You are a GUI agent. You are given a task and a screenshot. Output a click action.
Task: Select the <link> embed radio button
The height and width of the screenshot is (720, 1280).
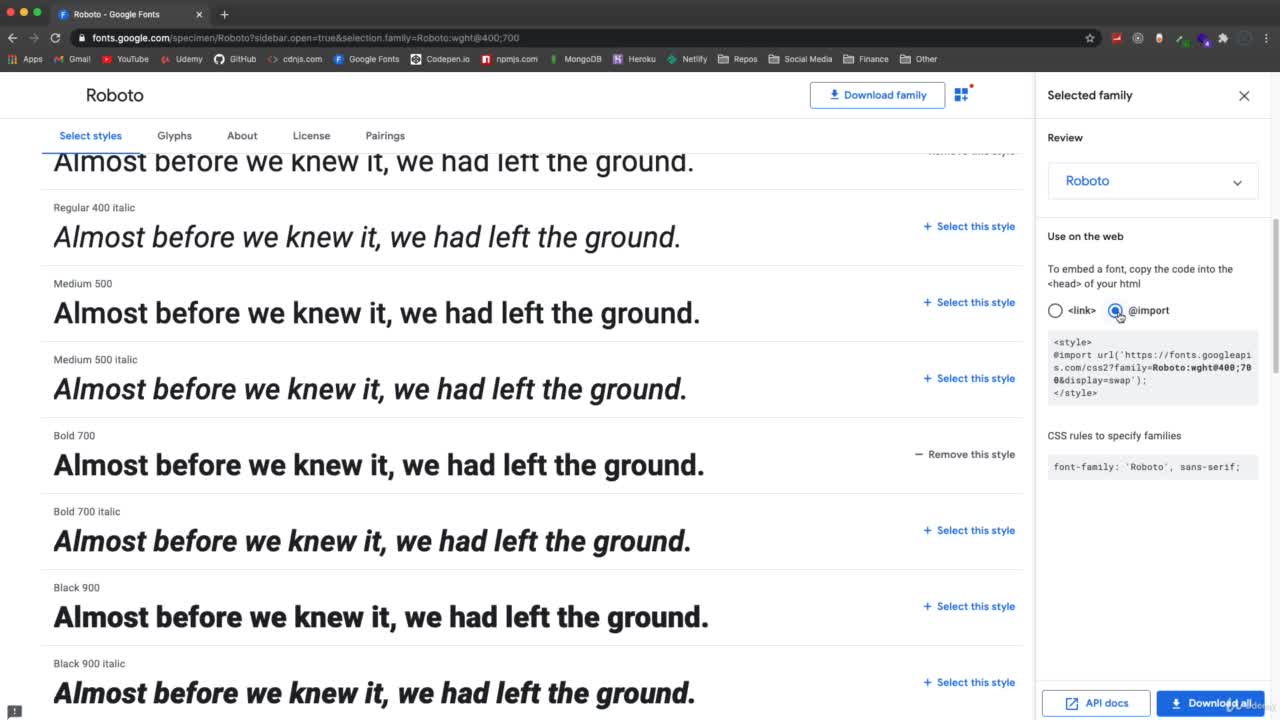pos(1055,311)
